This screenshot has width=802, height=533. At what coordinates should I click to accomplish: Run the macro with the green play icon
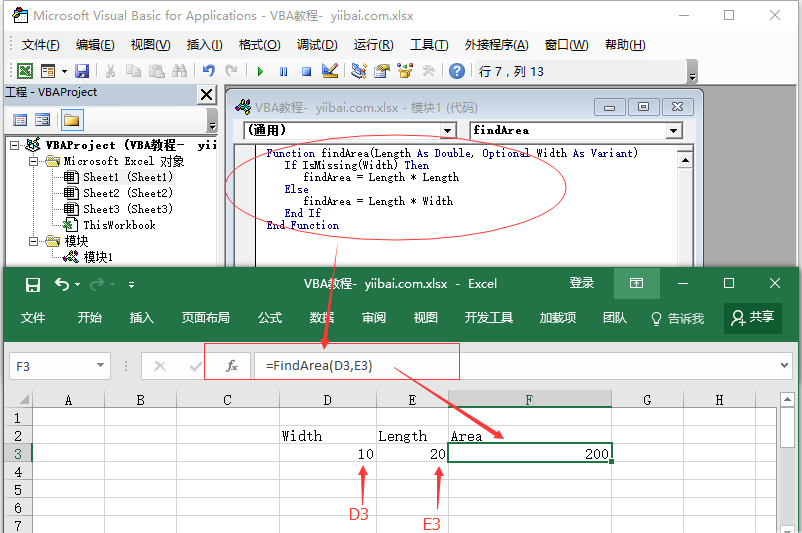(260, 71)
